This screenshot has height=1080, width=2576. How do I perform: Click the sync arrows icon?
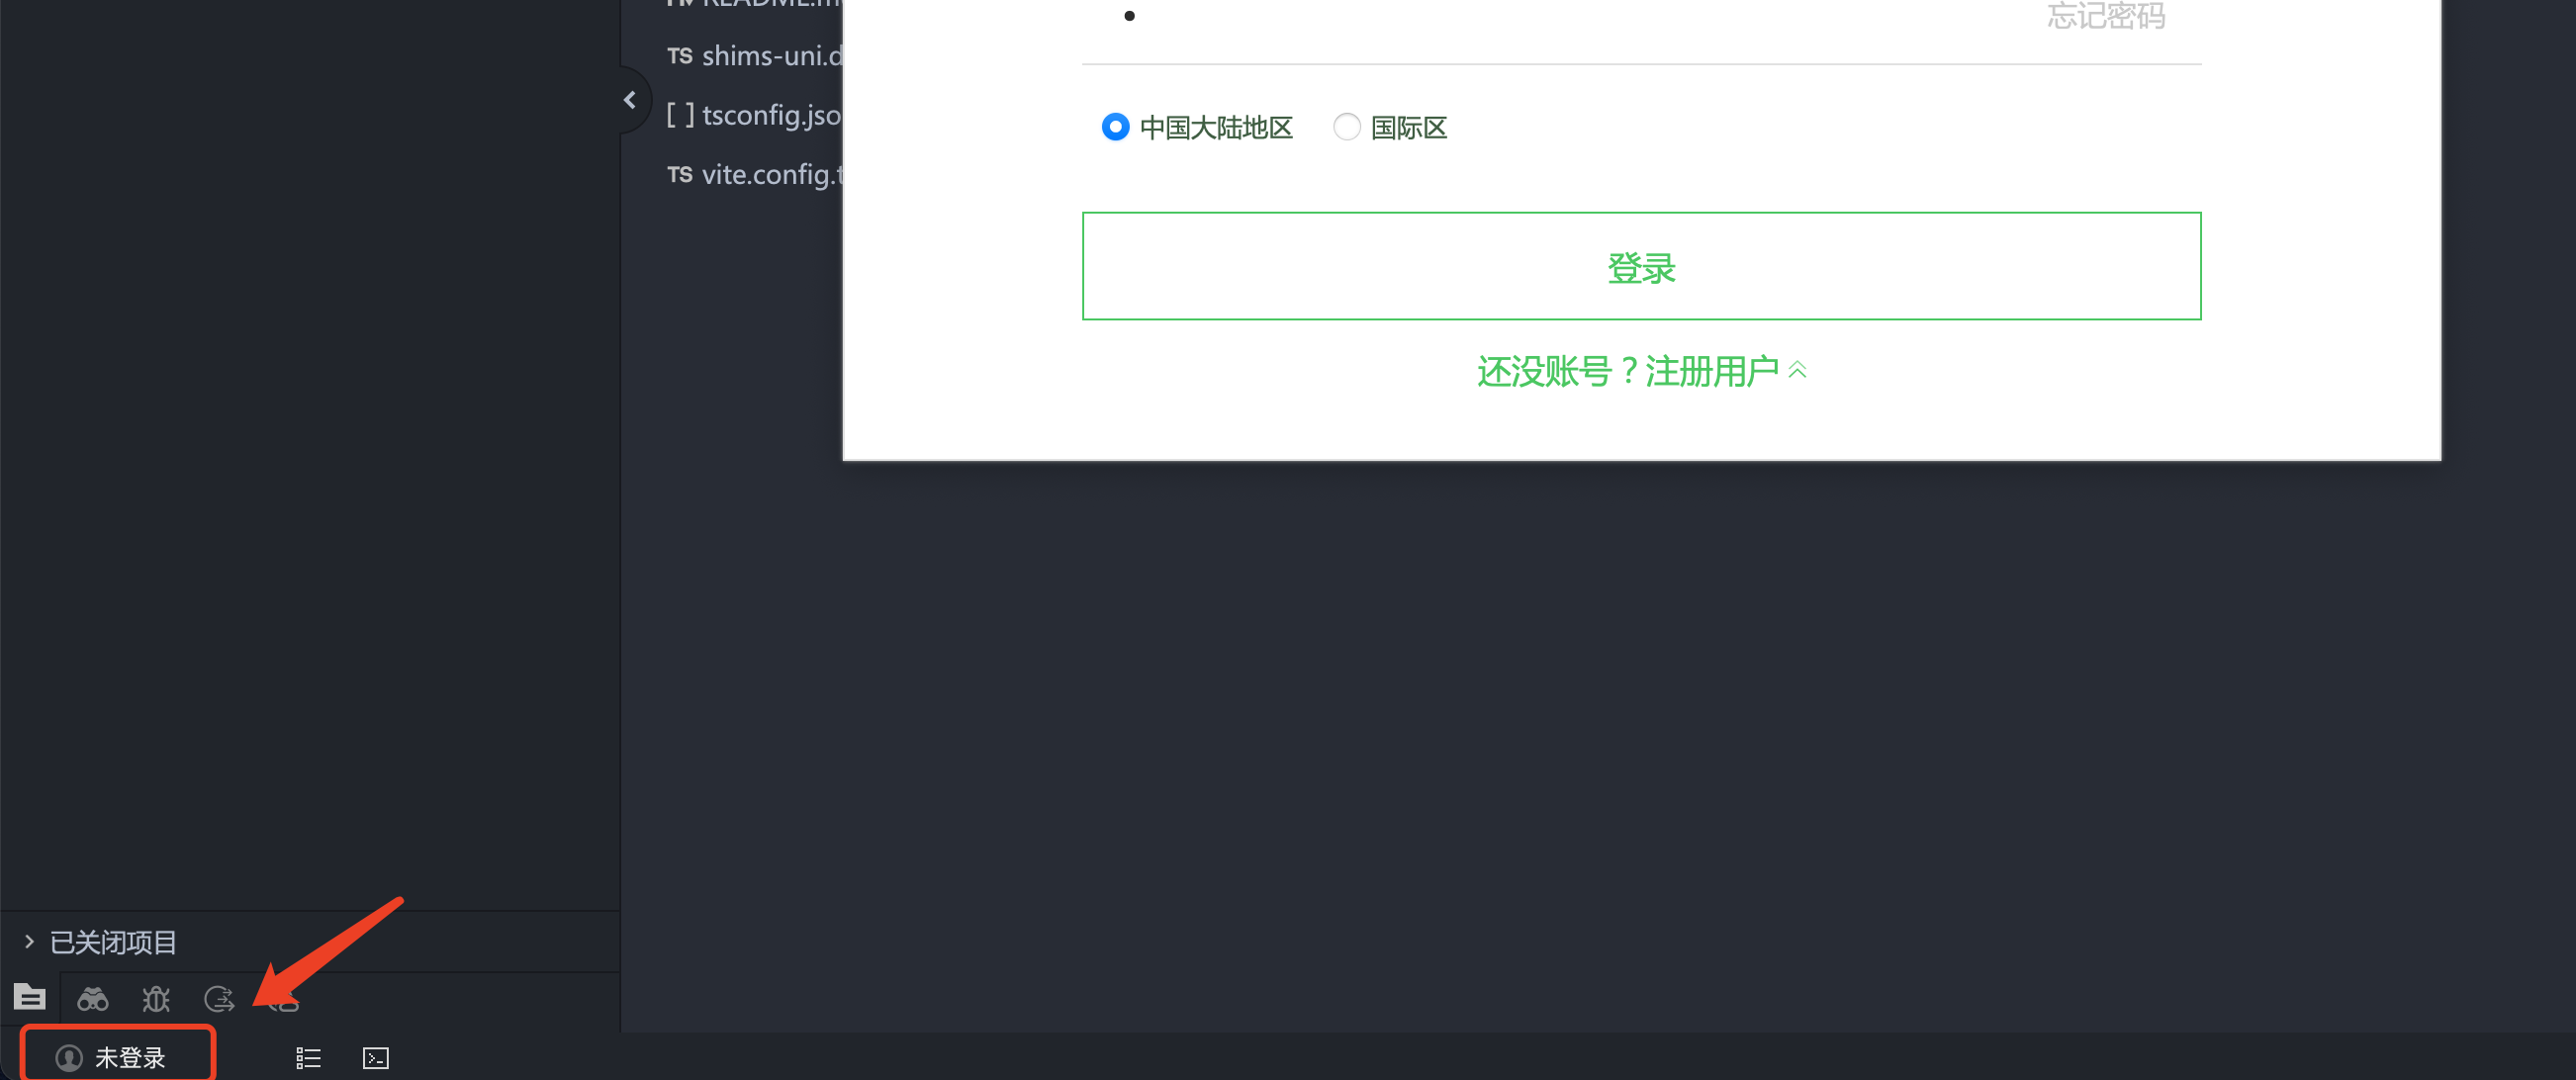click(x=219, y=998)
